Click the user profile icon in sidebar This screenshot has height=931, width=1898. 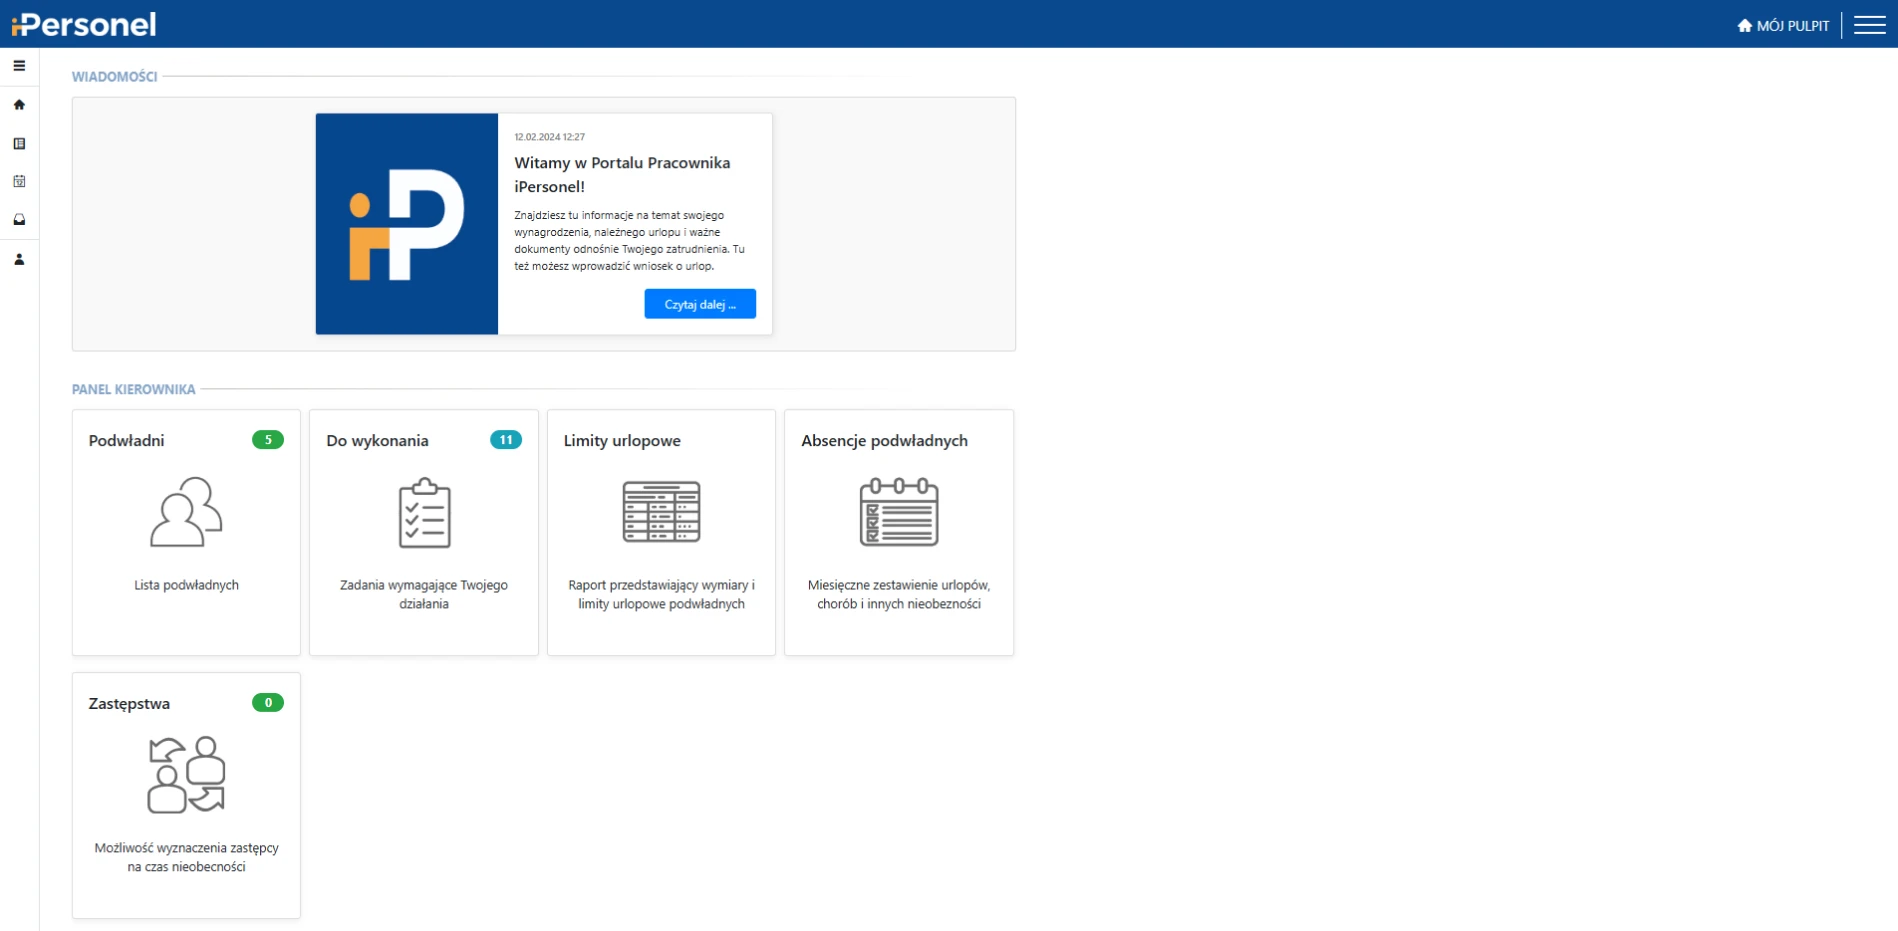(19, 259)
